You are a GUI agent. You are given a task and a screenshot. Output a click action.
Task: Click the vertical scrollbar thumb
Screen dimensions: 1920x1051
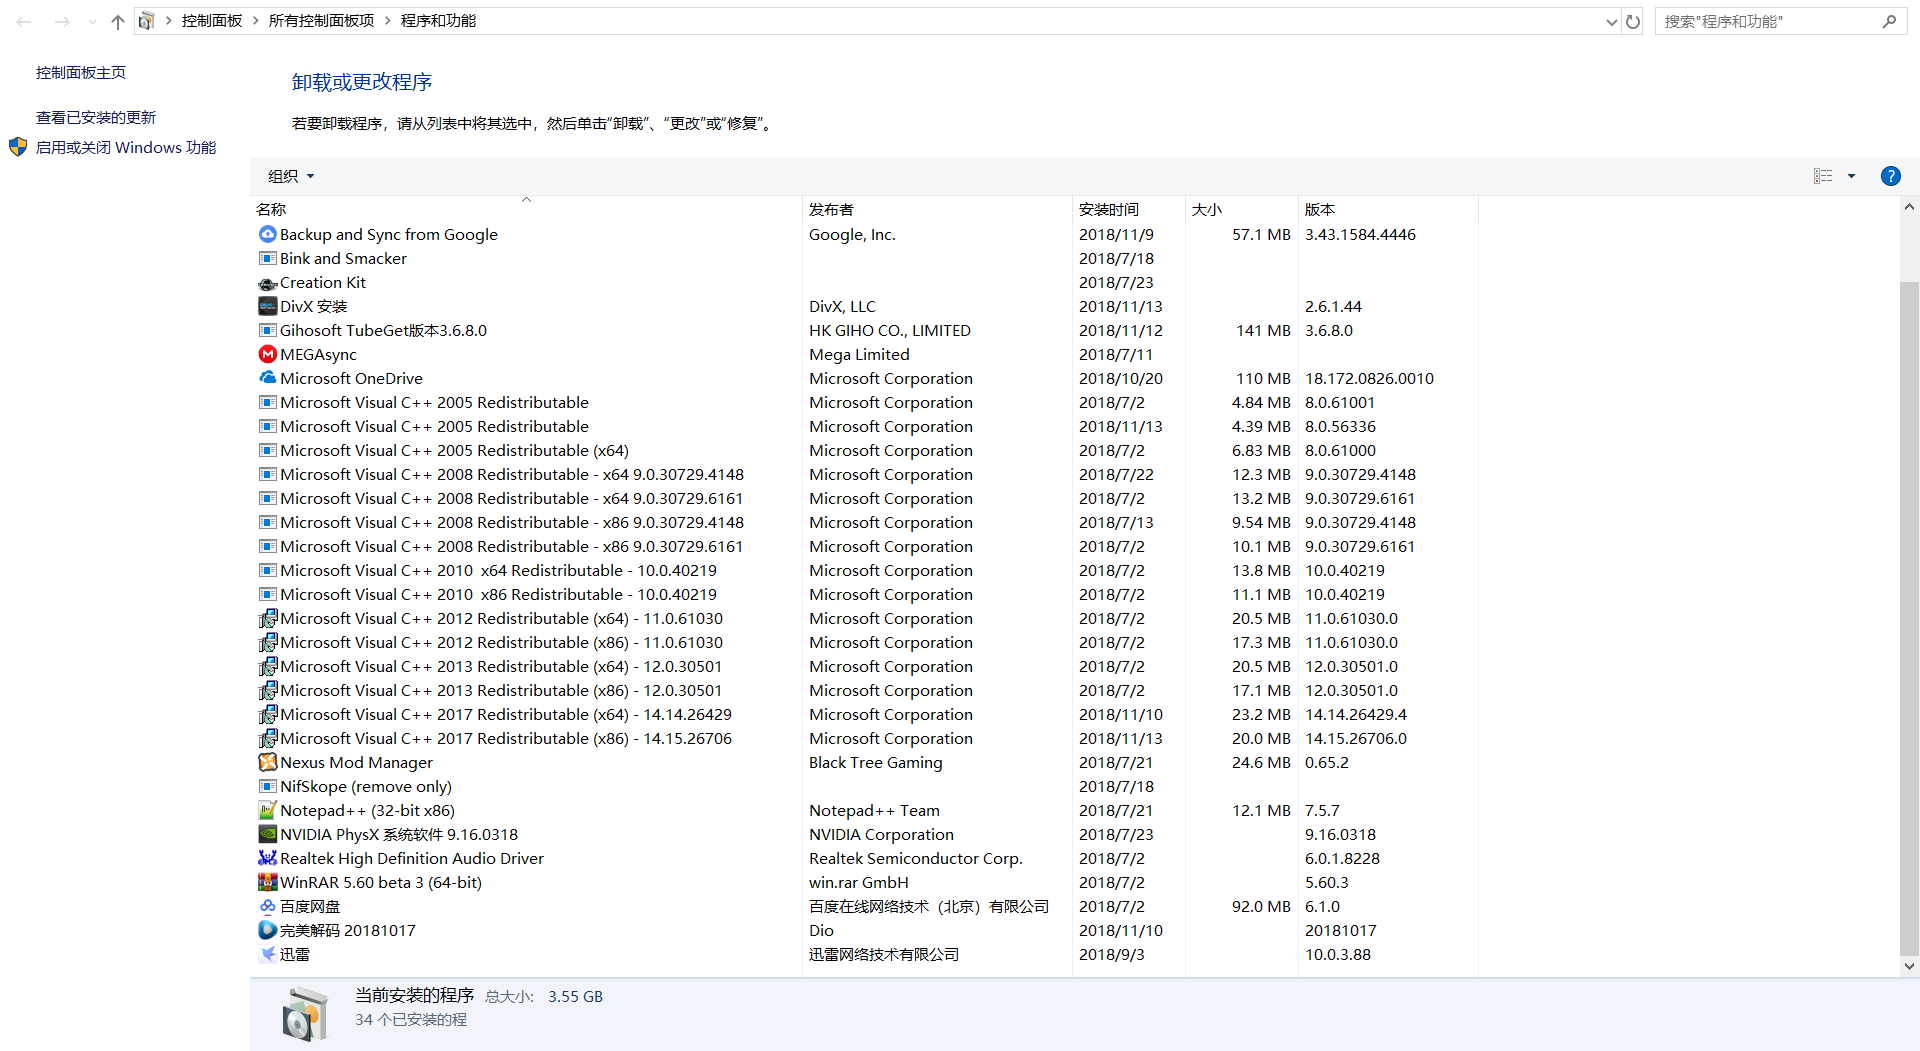click(1909, 618)
